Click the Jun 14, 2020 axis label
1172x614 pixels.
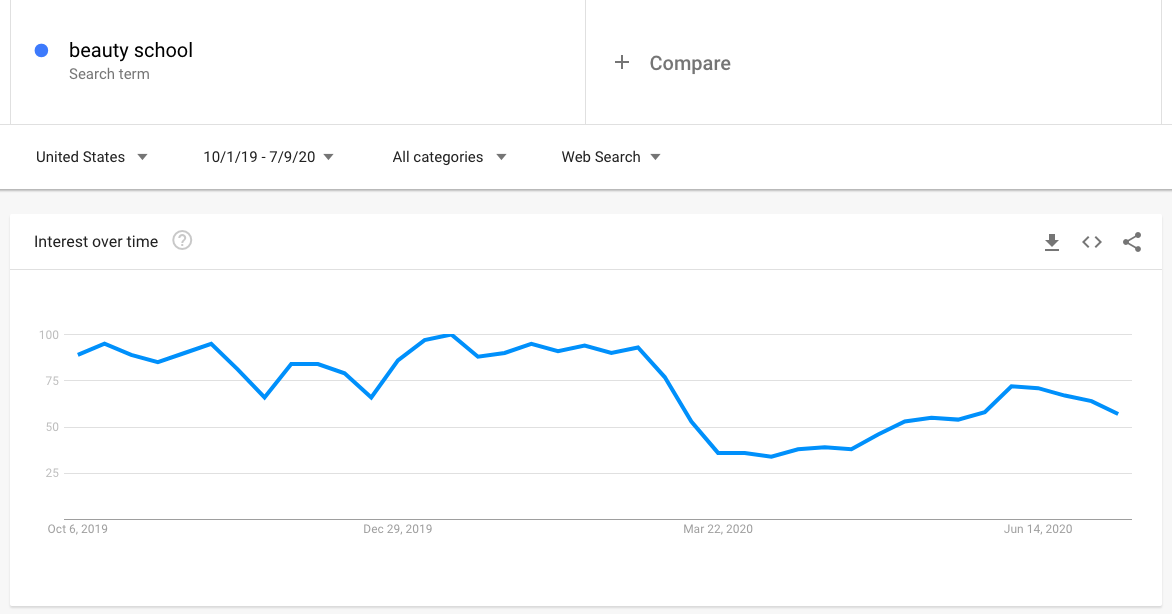pyautogui.click(x=1037, y=529)
